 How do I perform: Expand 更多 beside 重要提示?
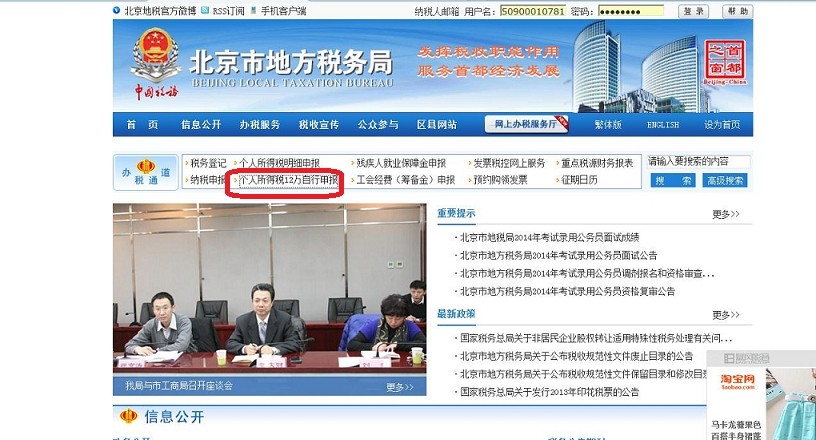pos(725,214)
